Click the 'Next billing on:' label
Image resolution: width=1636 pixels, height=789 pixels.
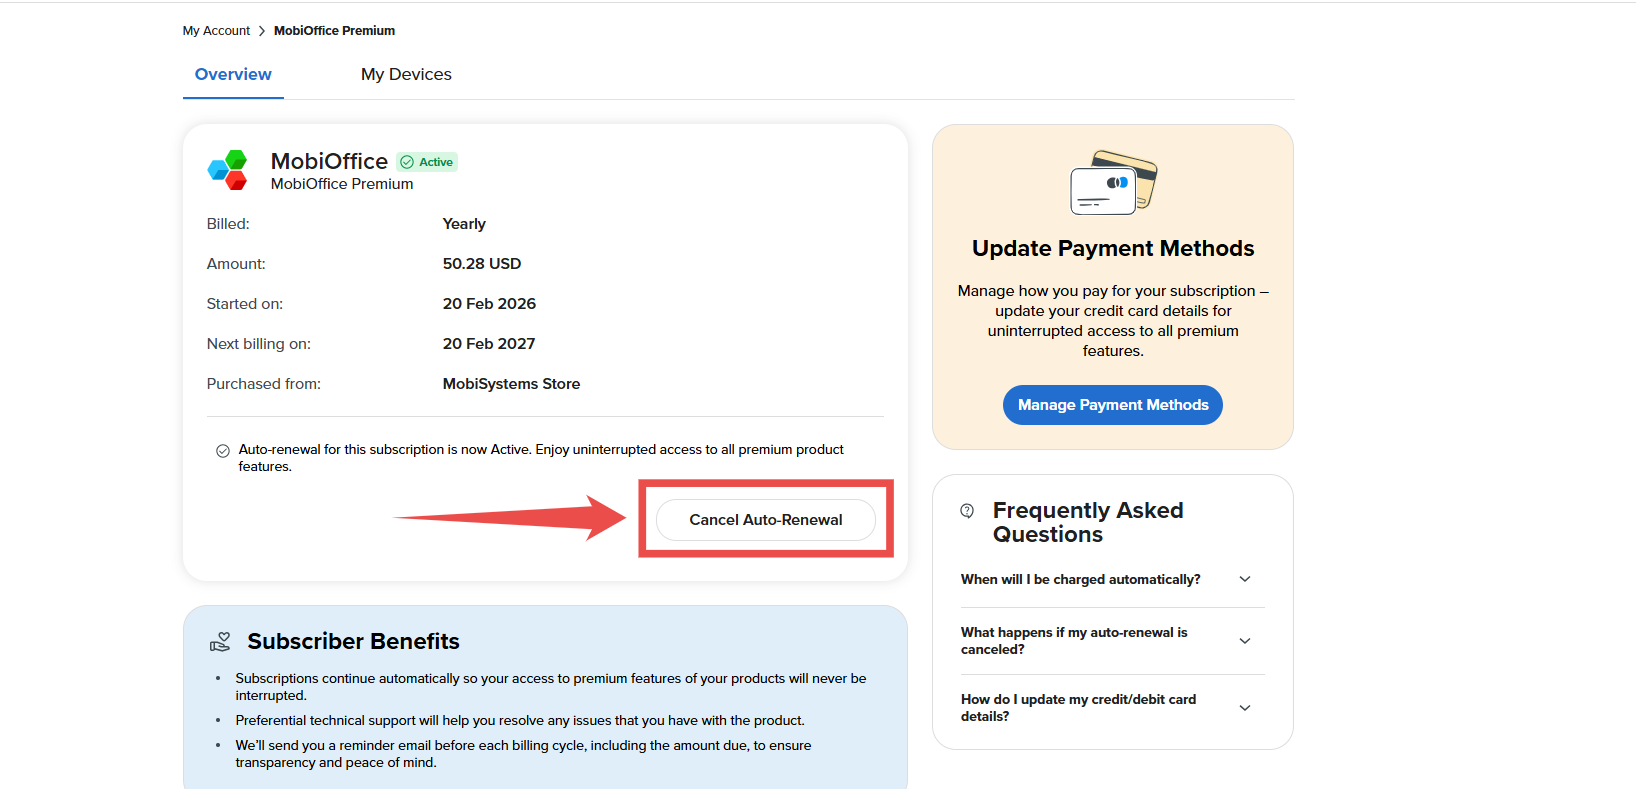(259, 344)
